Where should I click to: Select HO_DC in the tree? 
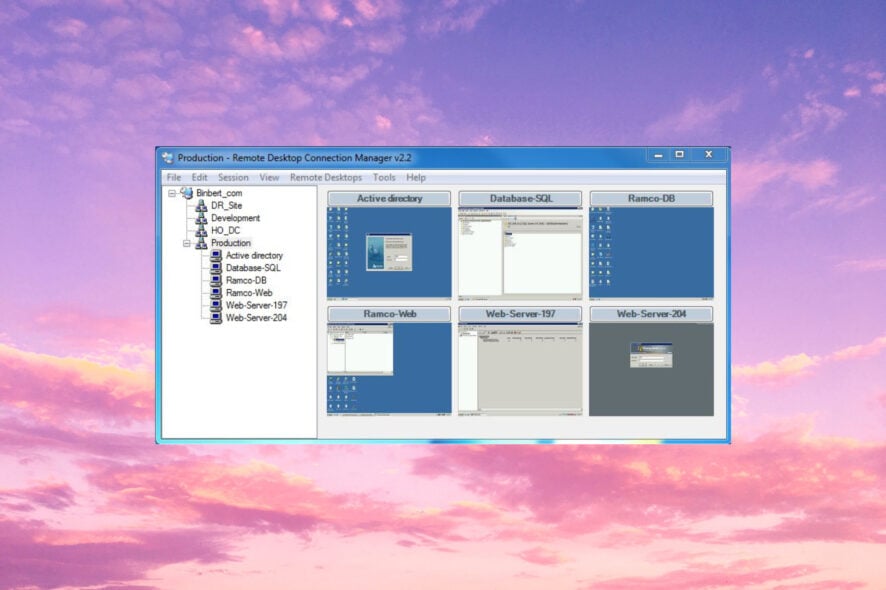225,231
